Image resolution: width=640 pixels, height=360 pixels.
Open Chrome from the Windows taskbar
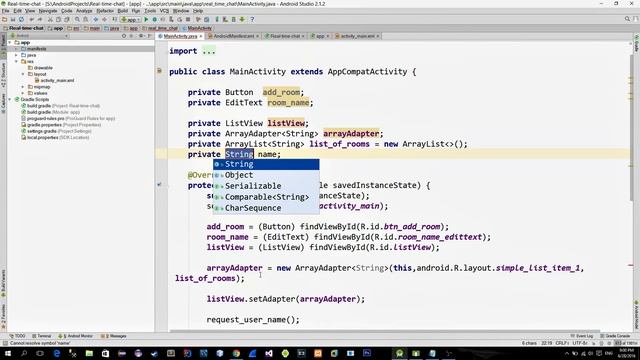[x=236, y=353]
